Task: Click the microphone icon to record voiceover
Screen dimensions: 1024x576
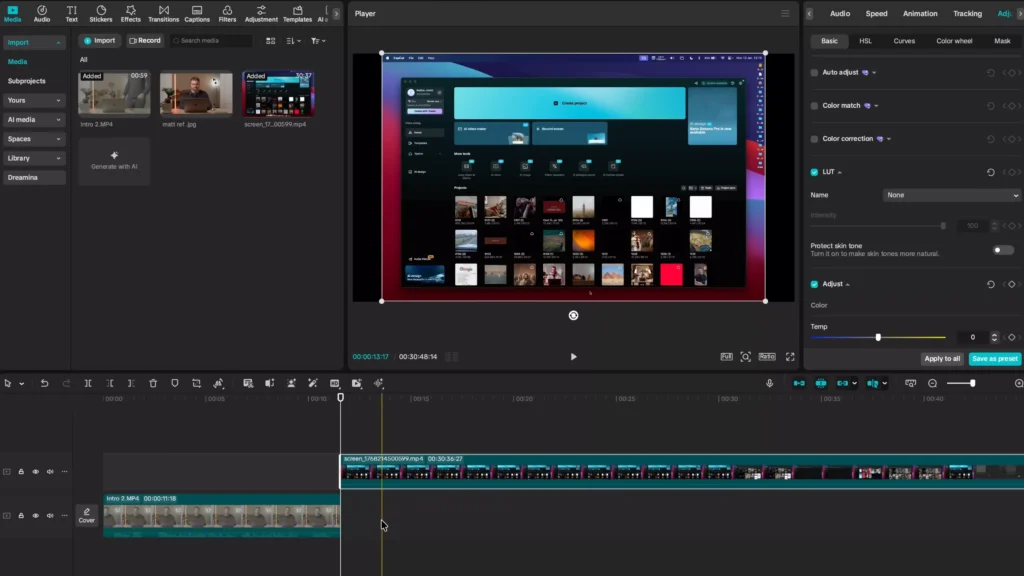Action: (x=769, y=383)
